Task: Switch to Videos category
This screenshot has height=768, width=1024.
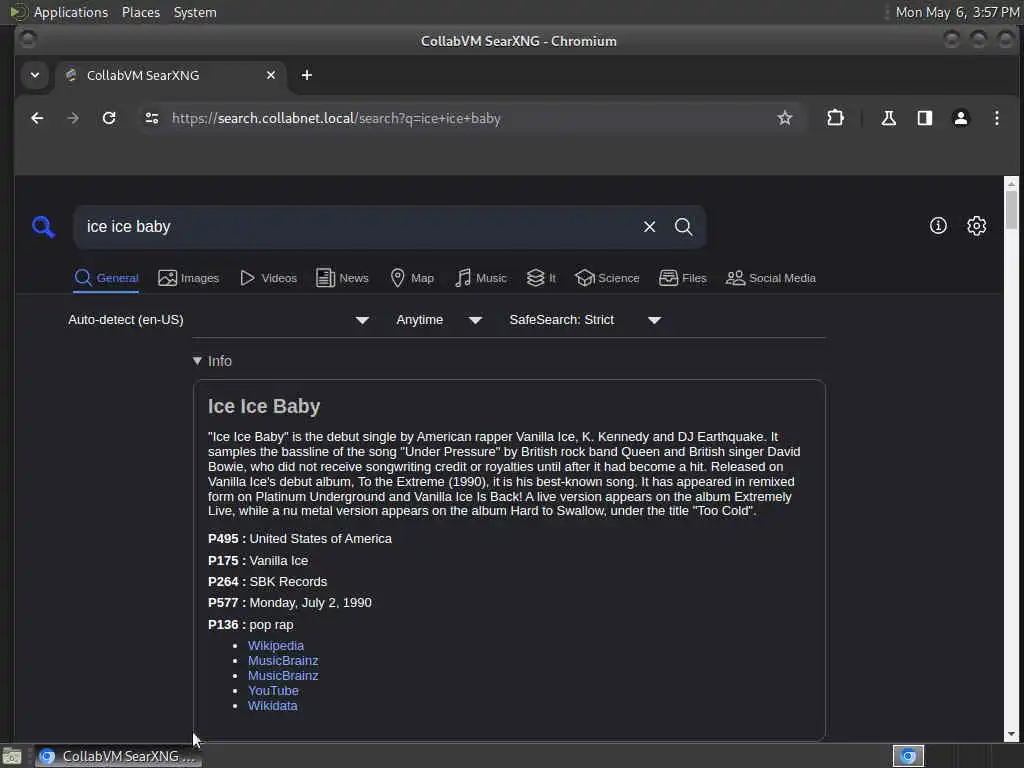Action: (x=268, y=278)
